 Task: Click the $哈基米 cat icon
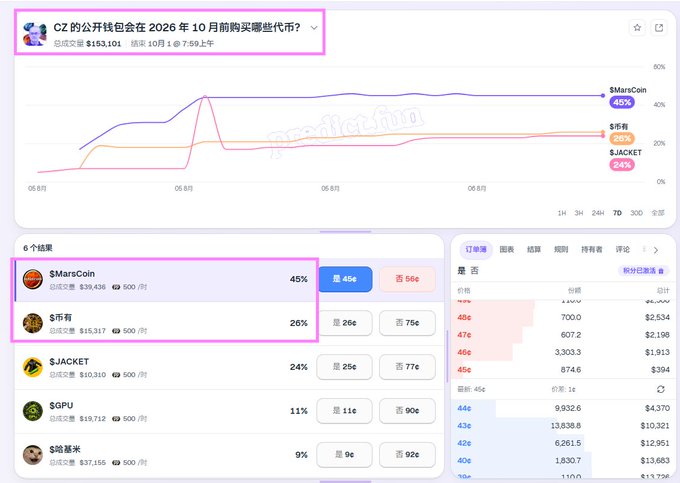[x=33, y=455]
